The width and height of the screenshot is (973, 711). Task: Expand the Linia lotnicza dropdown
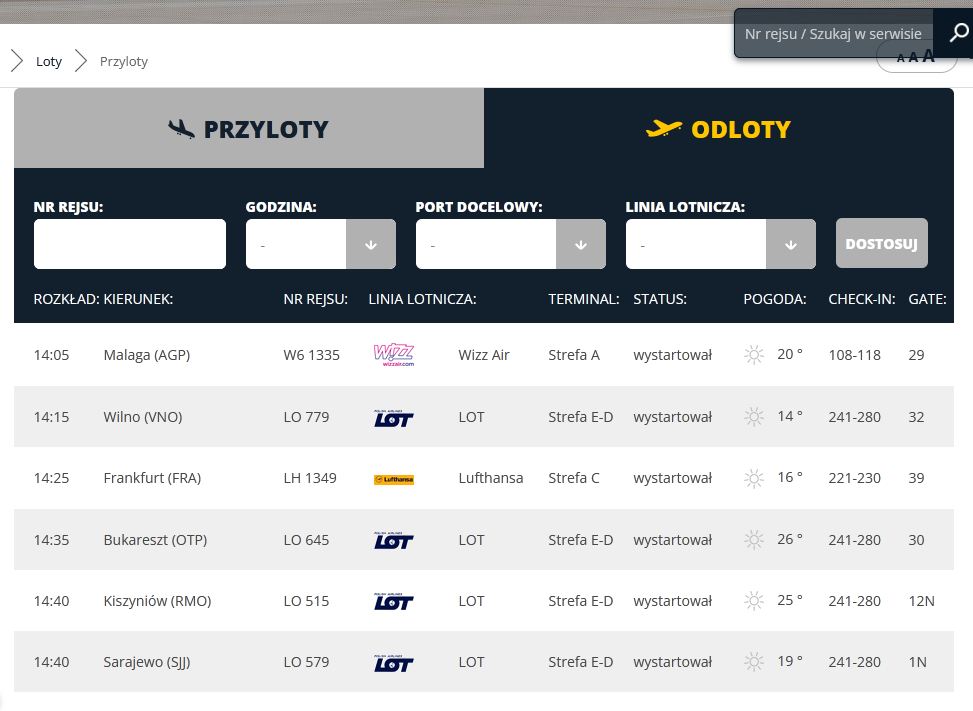coord(790,244)
